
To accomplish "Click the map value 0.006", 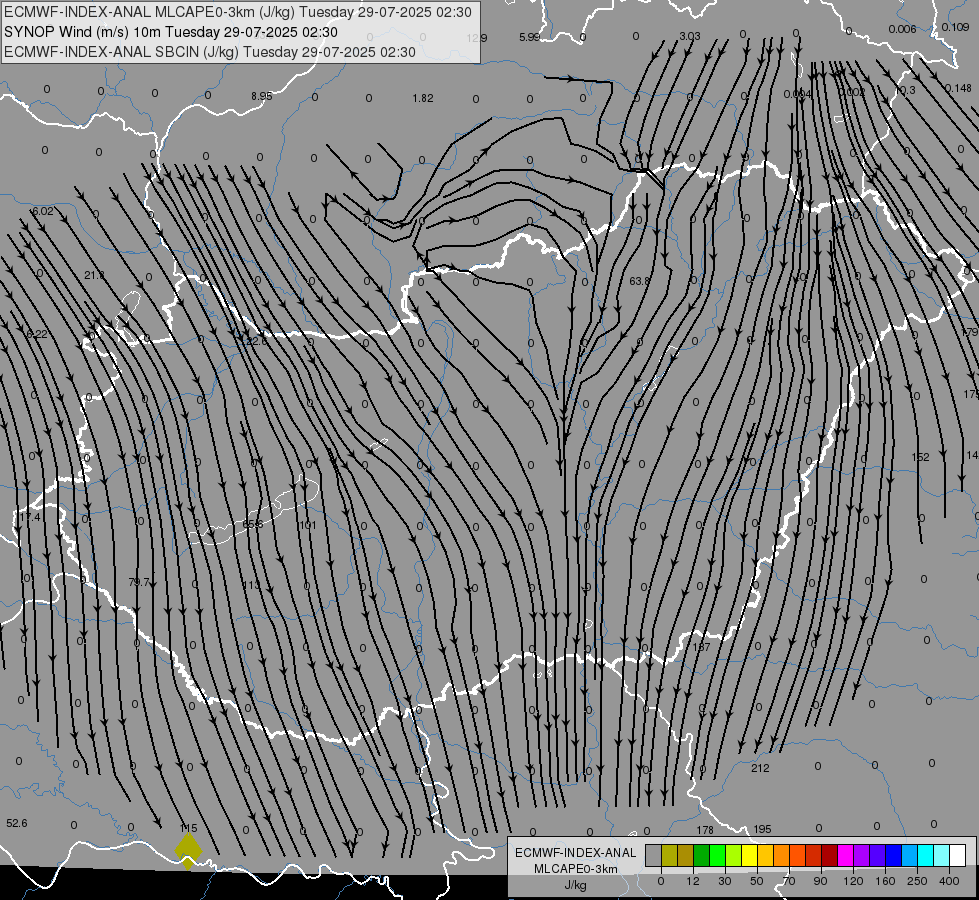I will point(902,29).
